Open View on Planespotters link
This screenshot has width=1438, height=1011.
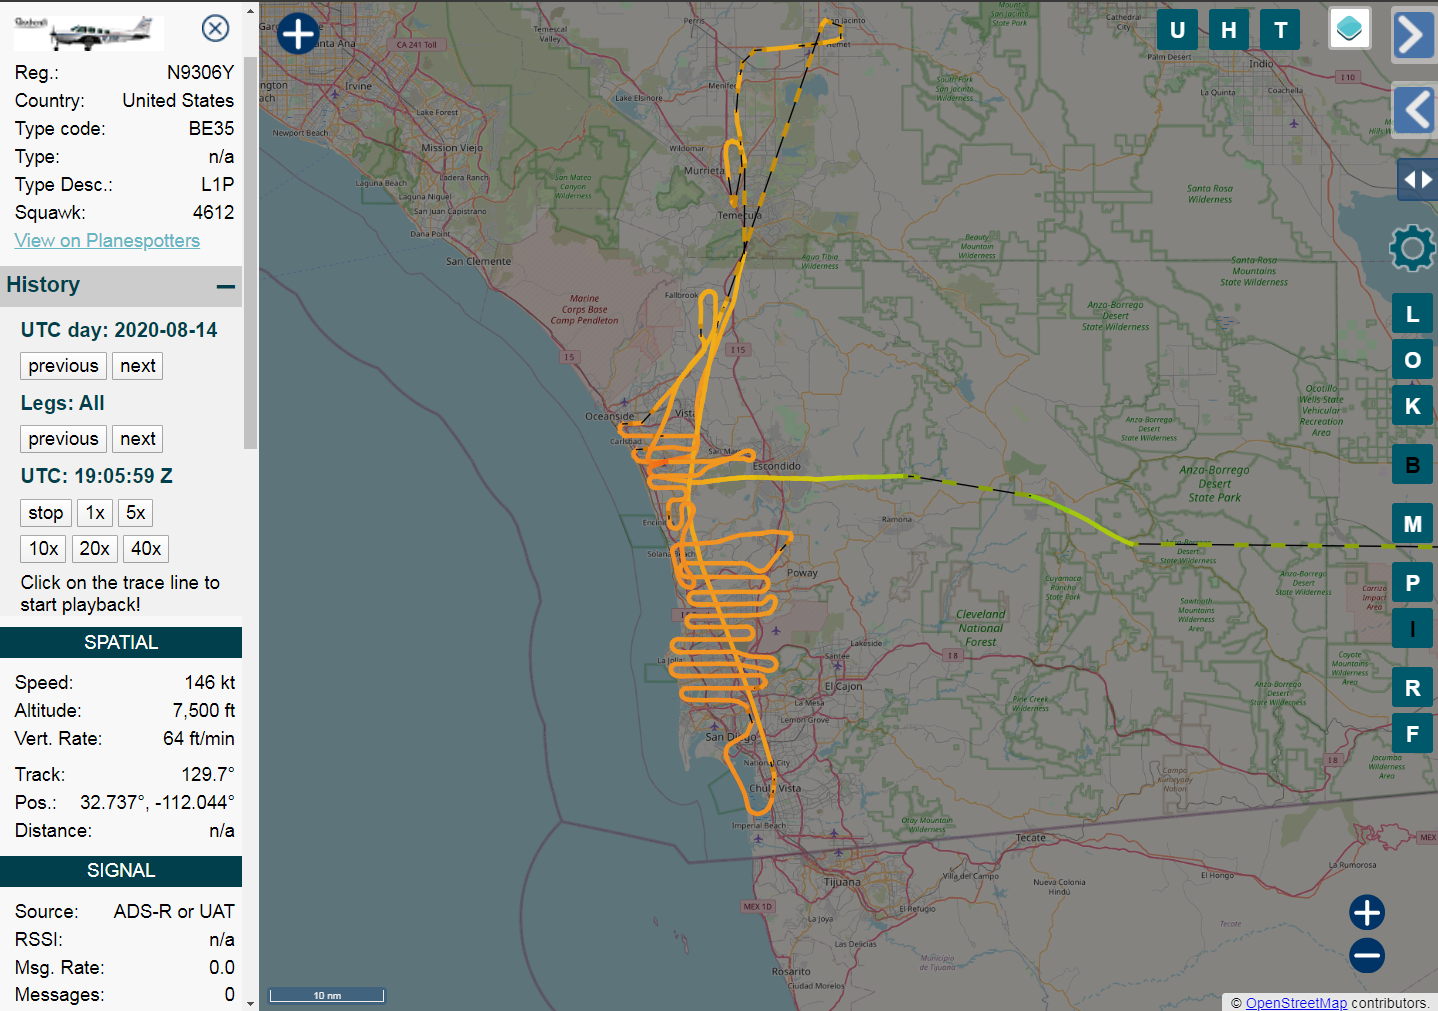(107, 241)
